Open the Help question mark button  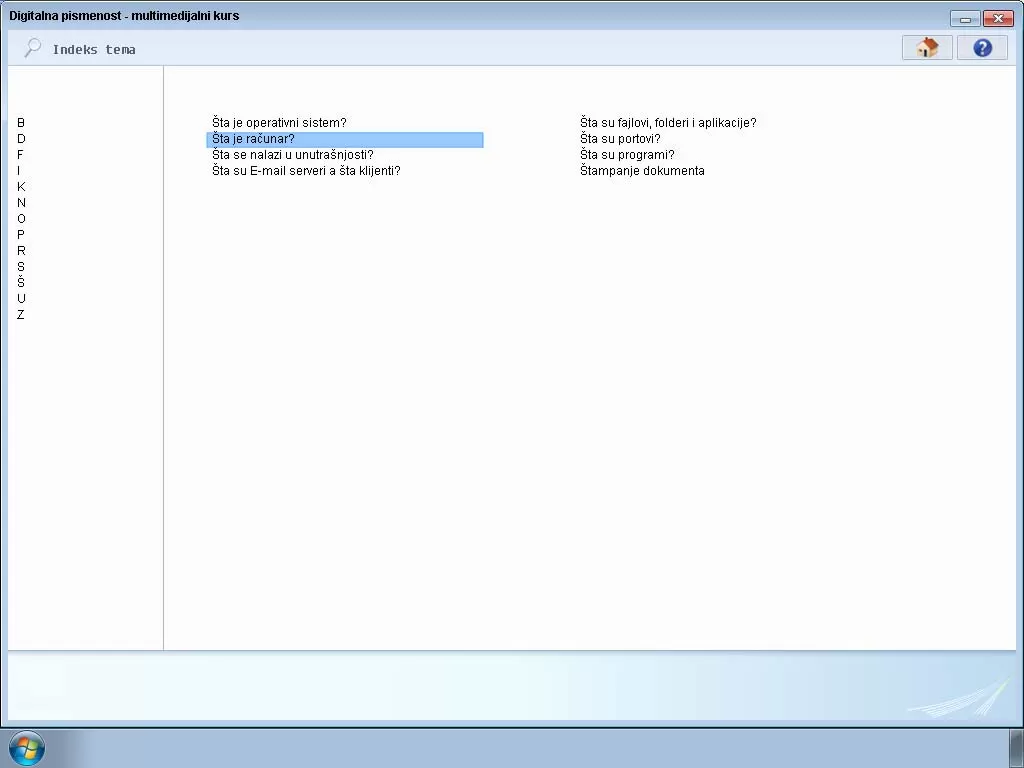click(982, 48)
